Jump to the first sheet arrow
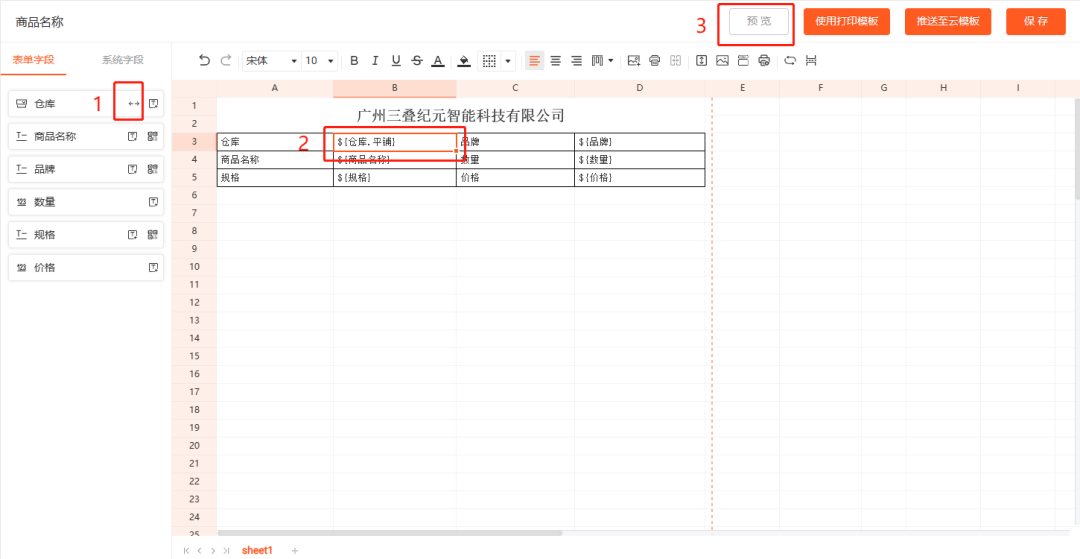Viewport: 1080px width, 559px height. (x=187, y=550)
